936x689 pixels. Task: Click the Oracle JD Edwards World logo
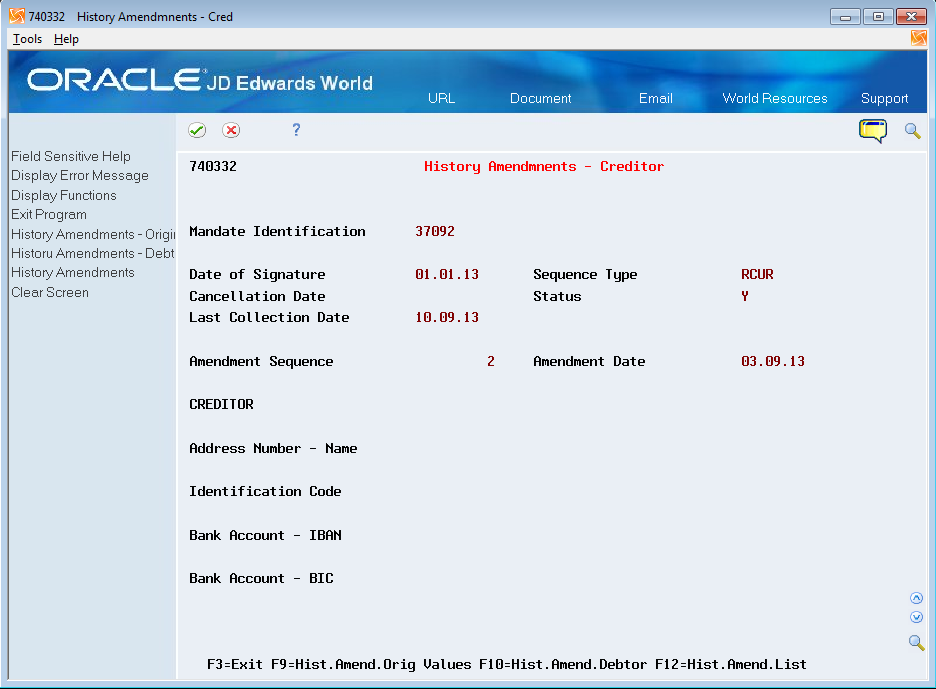pyautogui.click(x=200, y=81)
